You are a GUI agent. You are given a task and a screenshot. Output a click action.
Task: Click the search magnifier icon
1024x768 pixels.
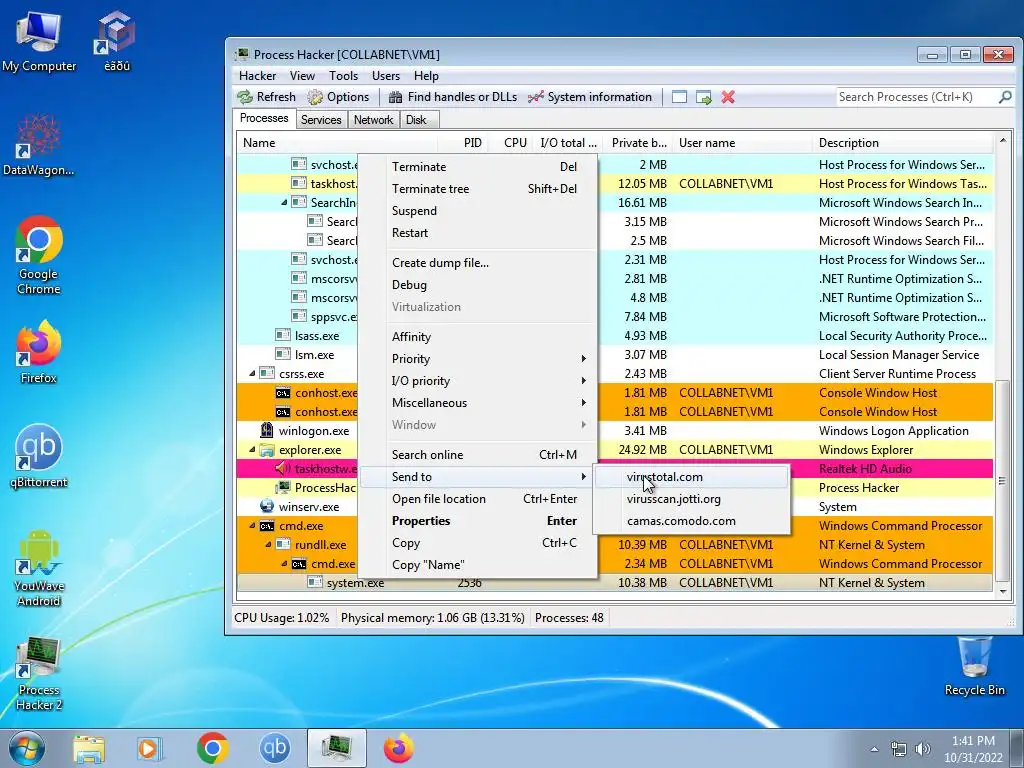click(x=1005, y=97)
